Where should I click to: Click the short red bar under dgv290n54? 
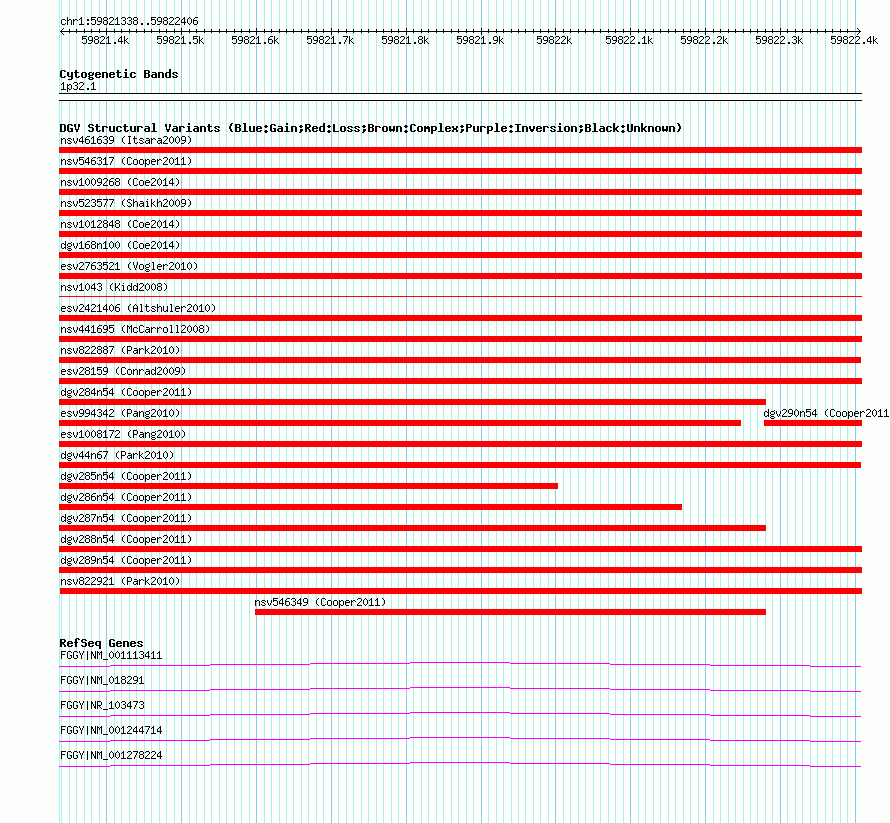pyautogui.click(x=813, y=423)
